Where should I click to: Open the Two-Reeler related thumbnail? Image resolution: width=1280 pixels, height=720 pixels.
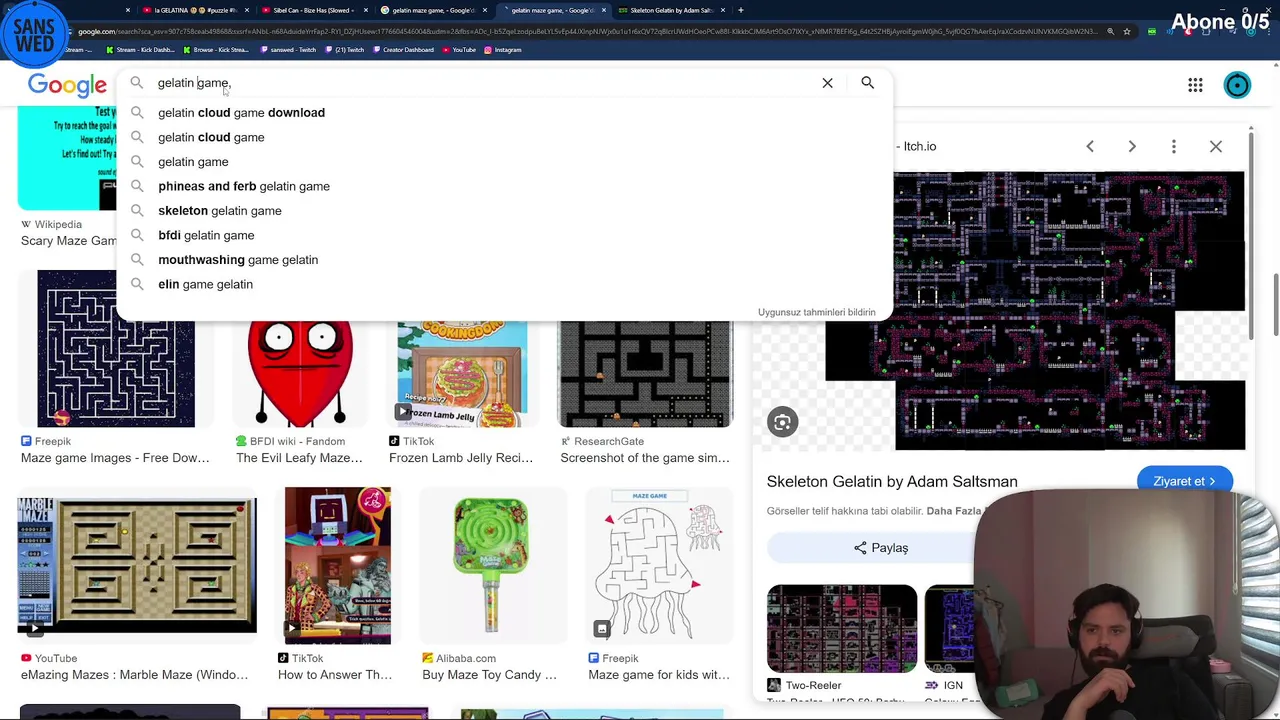[x=842, y=629]
